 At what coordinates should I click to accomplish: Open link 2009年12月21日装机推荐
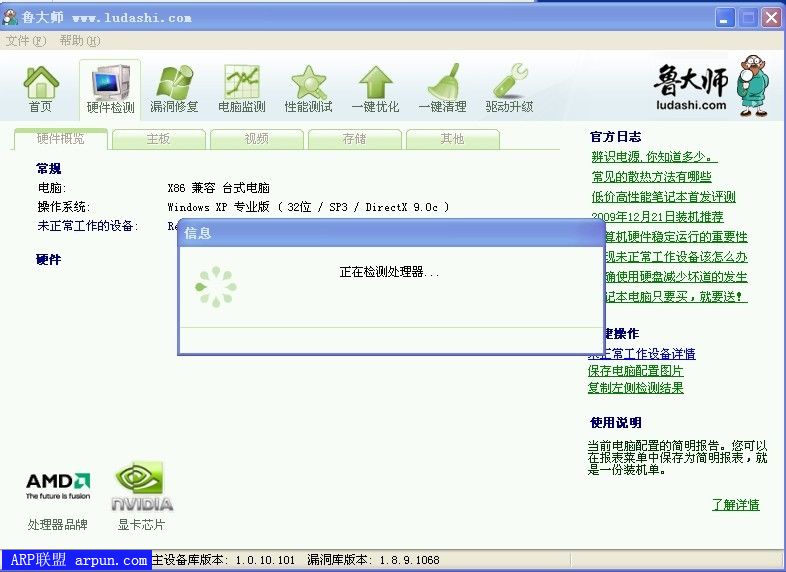(x=657, y=217)
